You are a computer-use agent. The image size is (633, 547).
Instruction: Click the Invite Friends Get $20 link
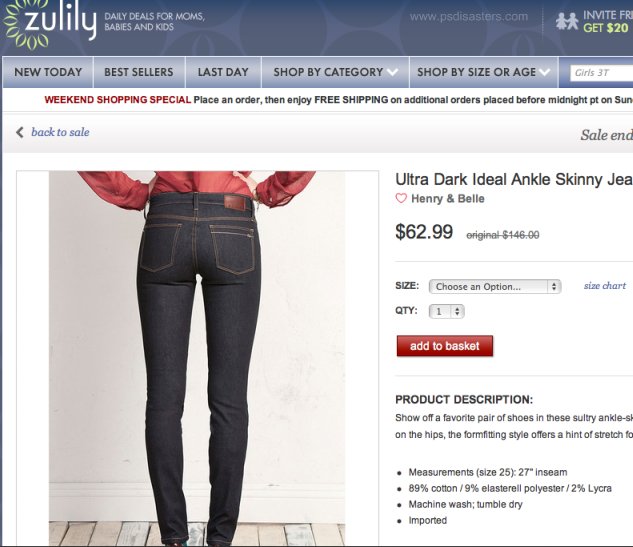coord(607,21)
